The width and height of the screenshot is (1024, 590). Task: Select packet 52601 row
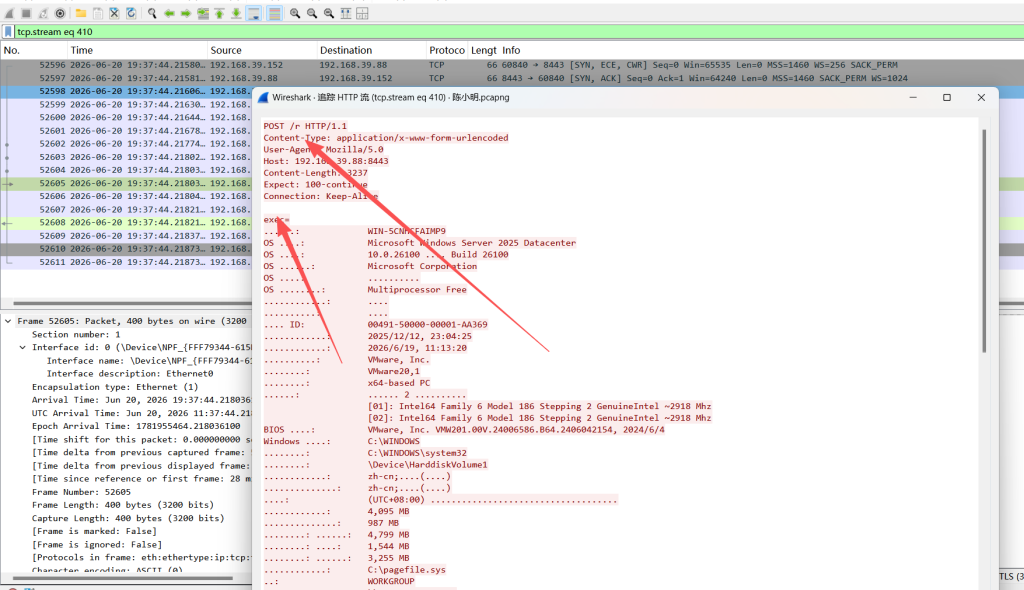coord(126,131)
